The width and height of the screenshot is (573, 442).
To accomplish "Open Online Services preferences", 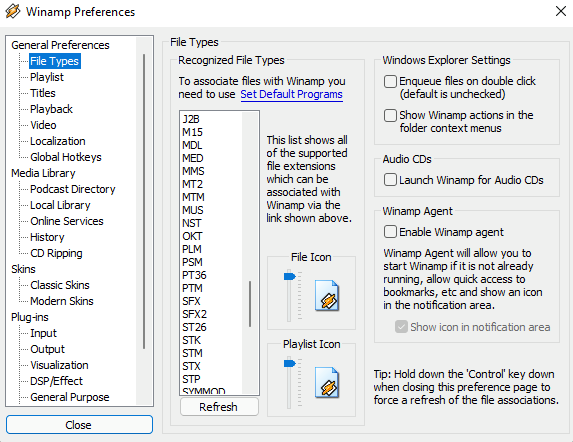I will point(67,221).
